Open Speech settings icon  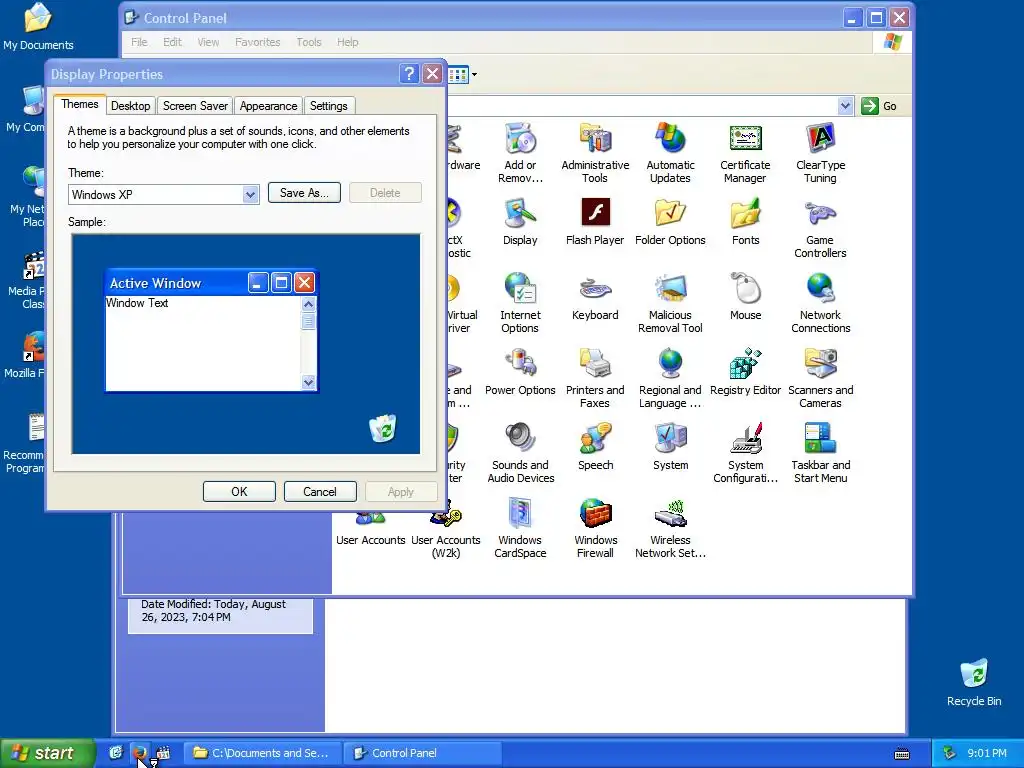point(595,447)
